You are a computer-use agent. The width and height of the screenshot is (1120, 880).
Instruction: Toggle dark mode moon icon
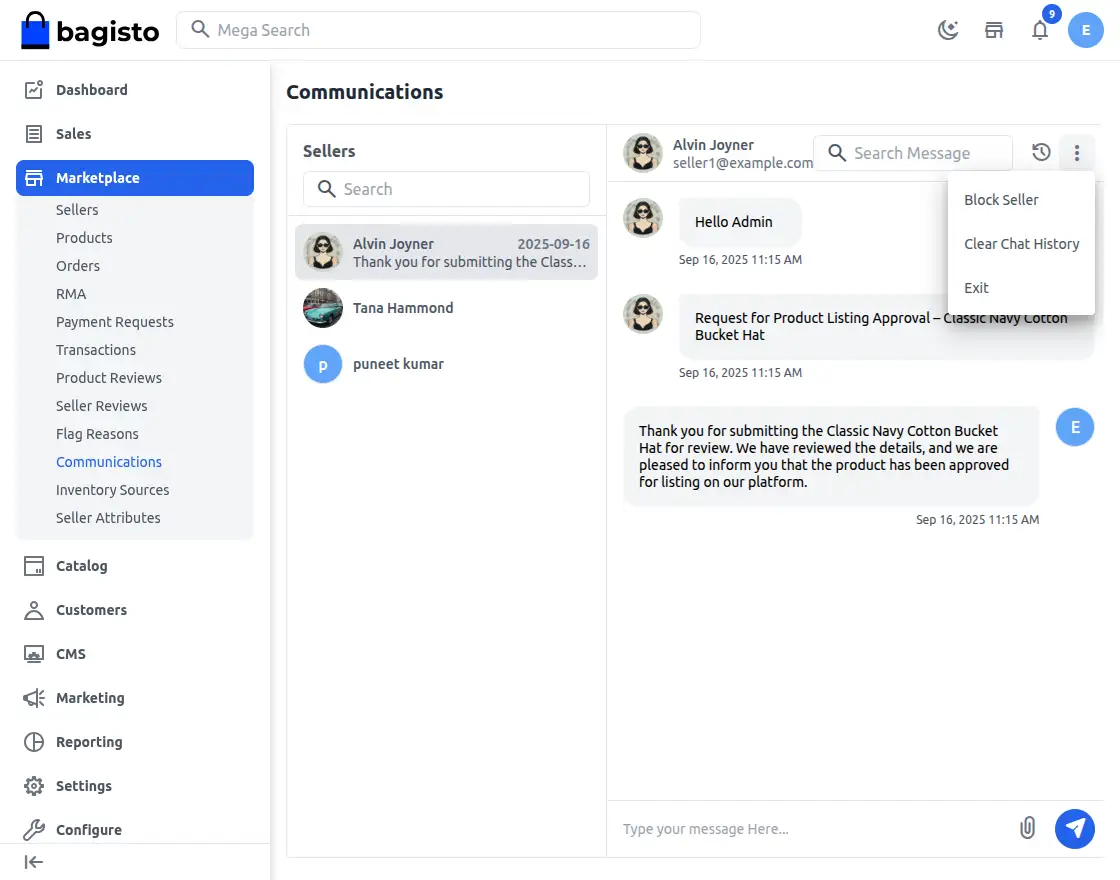(x=948, y=30)
